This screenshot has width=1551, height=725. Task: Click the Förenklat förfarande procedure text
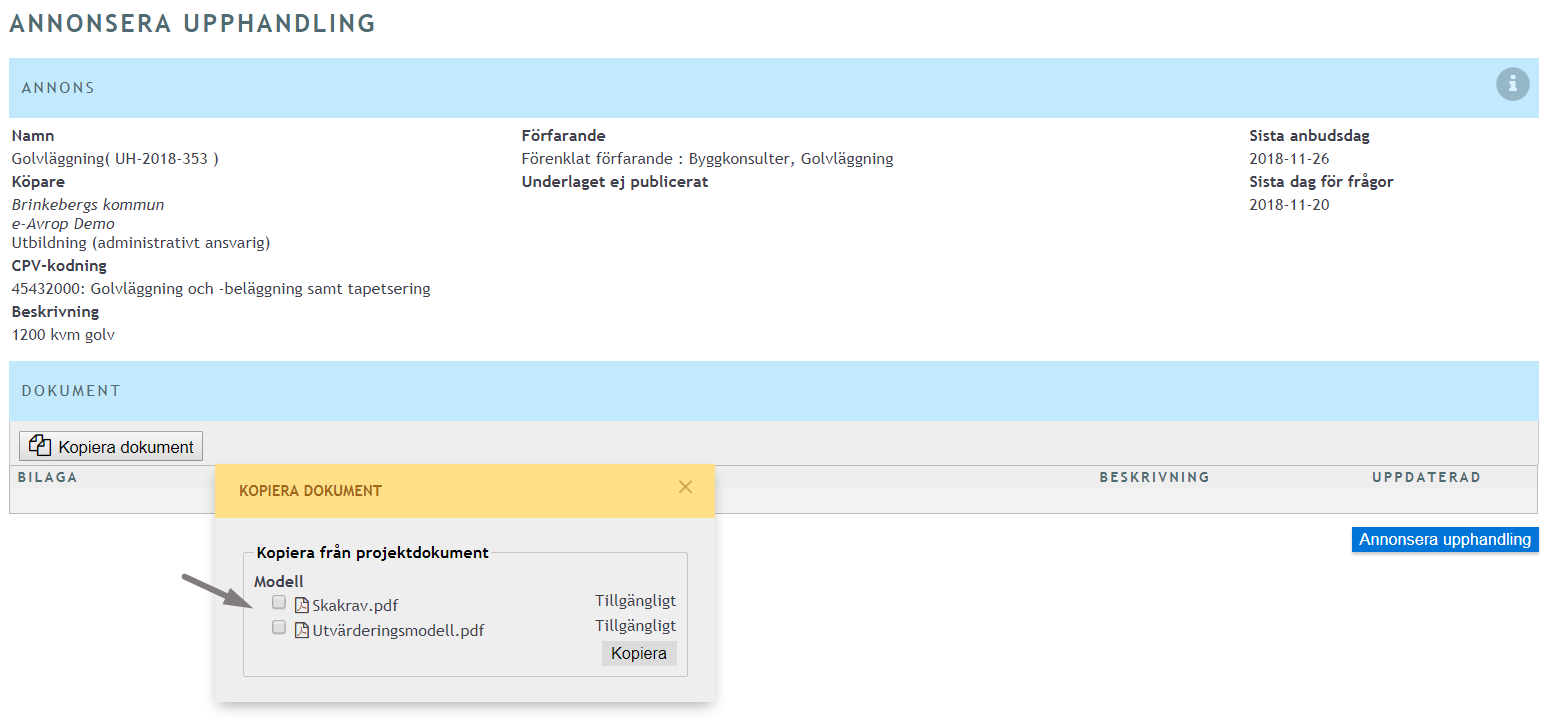707,158
